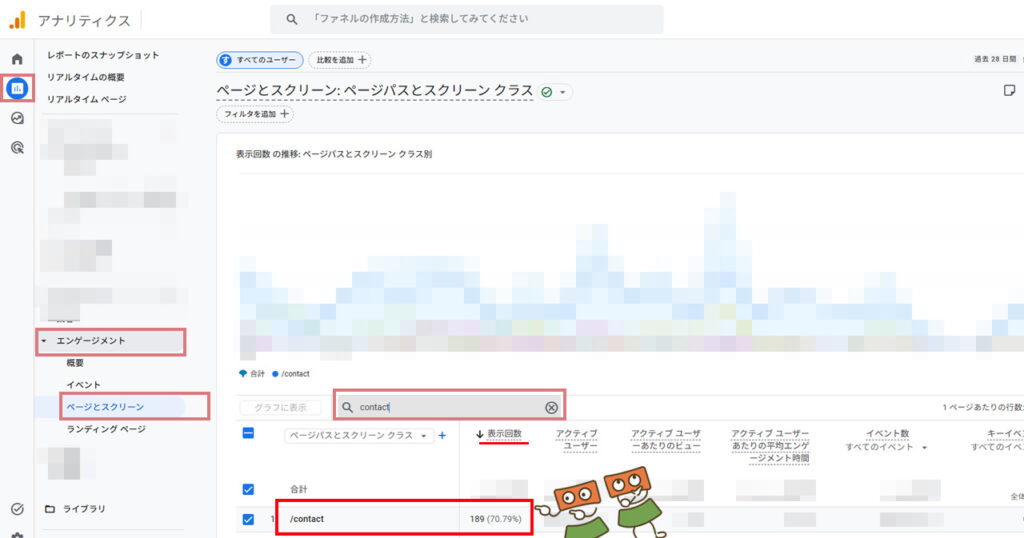Click the 合計 row label
Viewport: 1024px width, 538px height.
point(298,489)
